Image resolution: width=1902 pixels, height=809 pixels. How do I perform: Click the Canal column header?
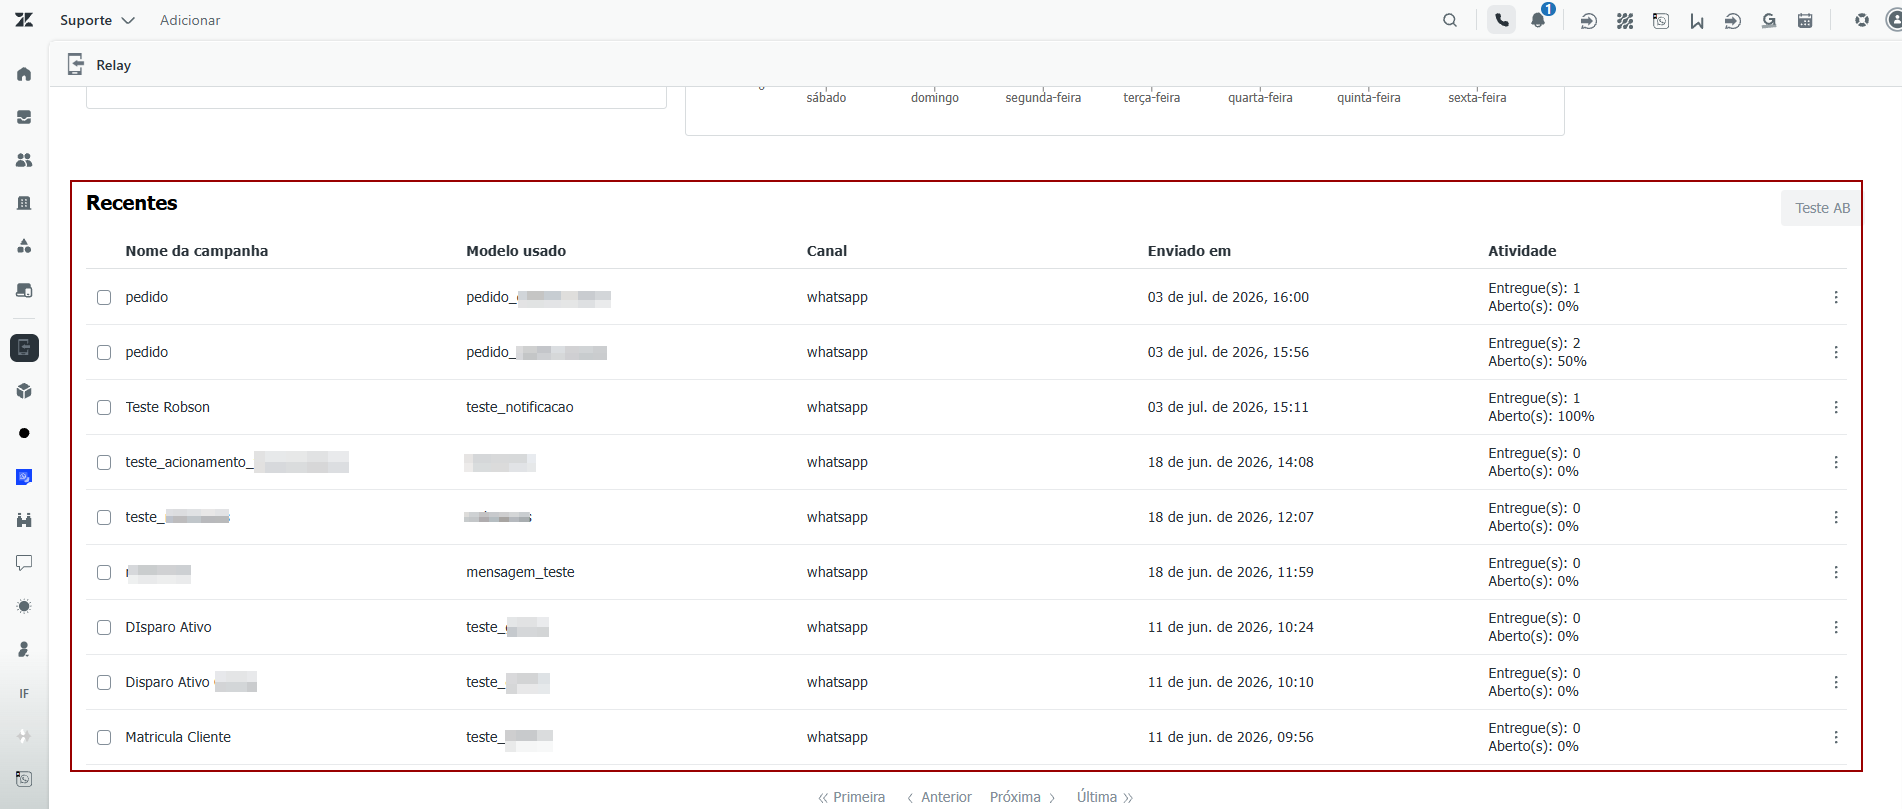pos(827,251)
